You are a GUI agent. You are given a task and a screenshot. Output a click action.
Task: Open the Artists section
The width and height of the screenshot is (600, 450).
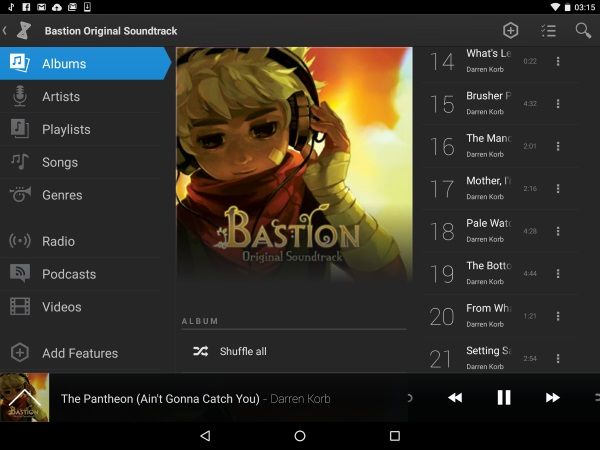coord(80,96)
